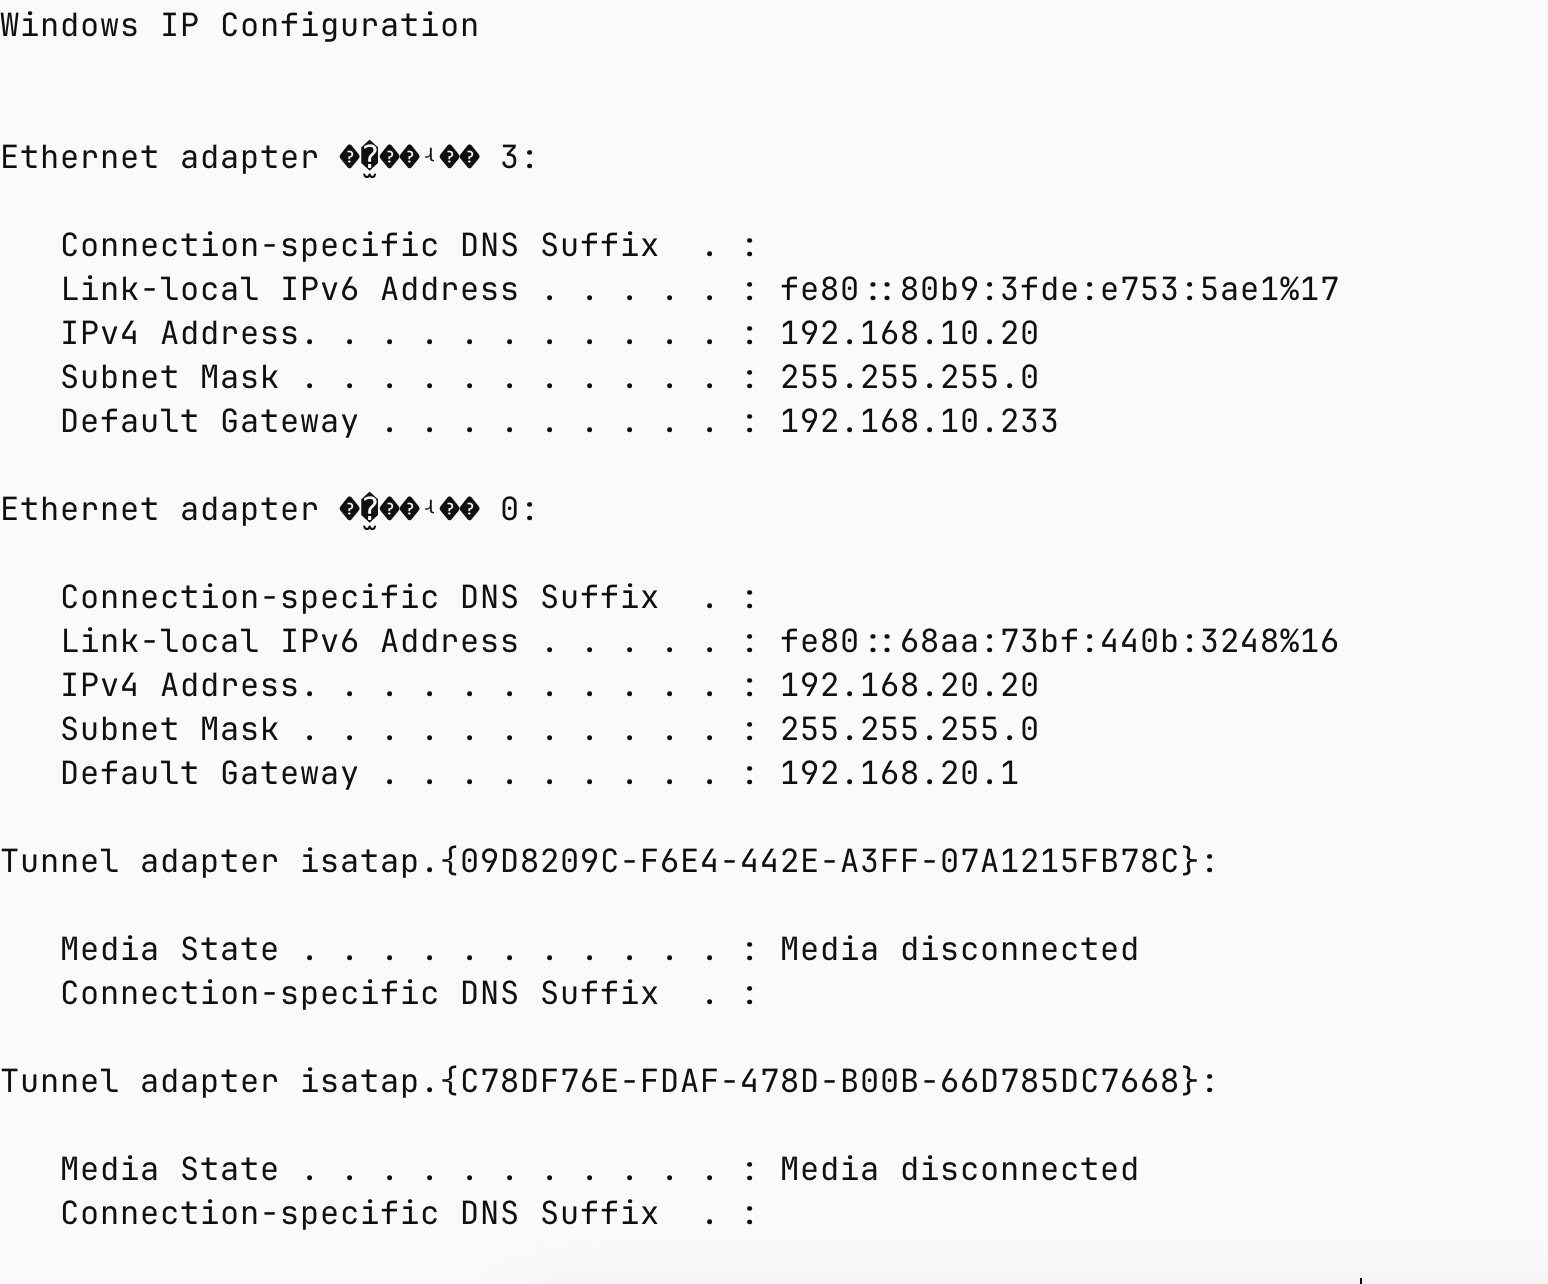This screenshot has height=1284, width=1548.
Task: Select the IPv4 address 192.168.20.20
Action: 910,686
